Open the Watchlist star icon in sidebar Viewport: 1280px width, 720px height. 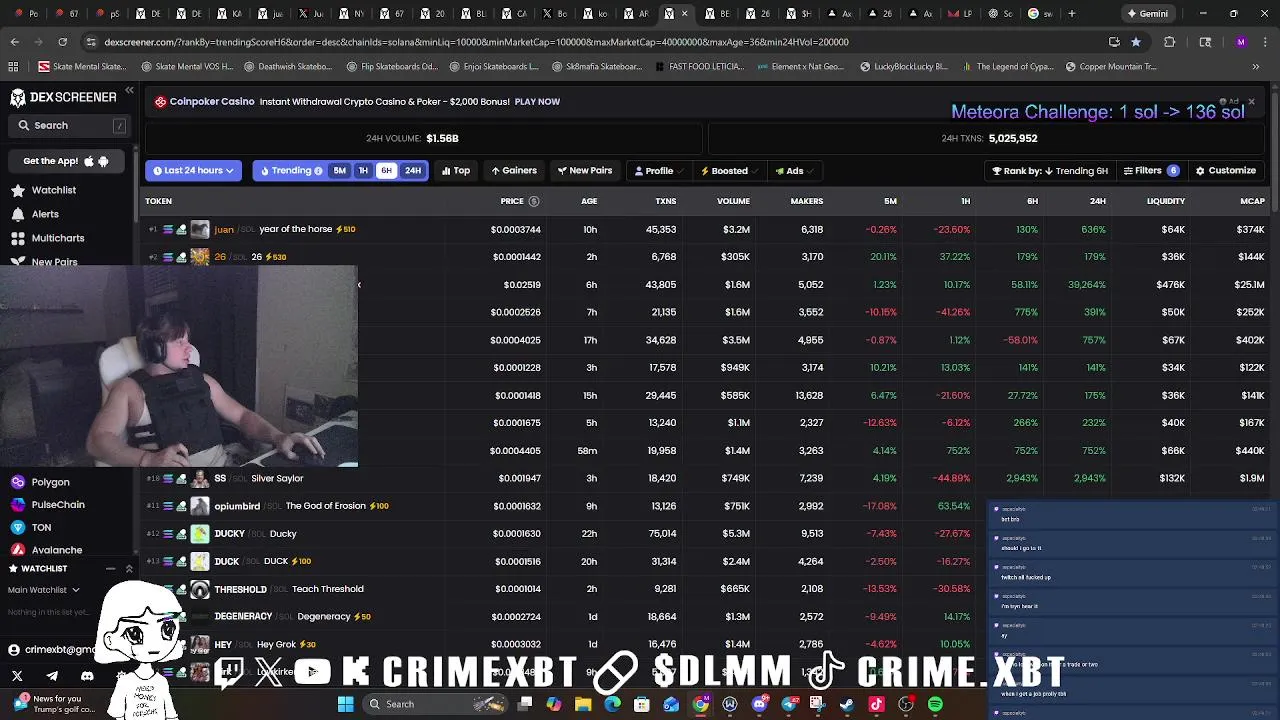18,190
